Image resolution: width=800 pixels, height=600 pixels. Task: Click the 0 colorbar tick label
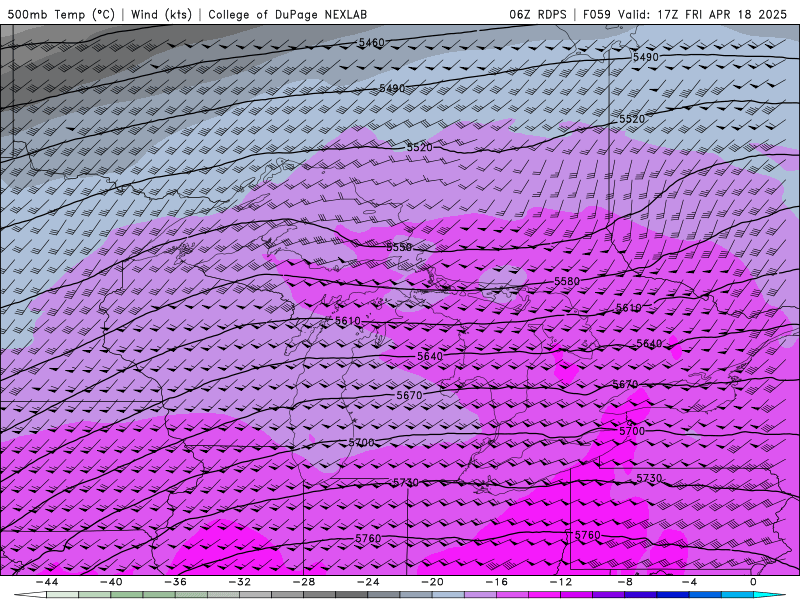[x=754, y=582]
